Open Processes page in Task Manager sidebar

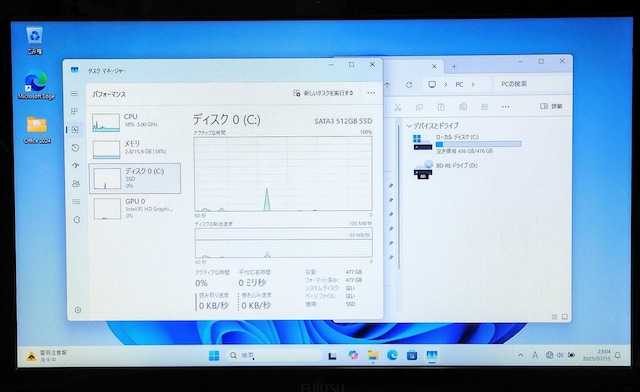(74, 111)
